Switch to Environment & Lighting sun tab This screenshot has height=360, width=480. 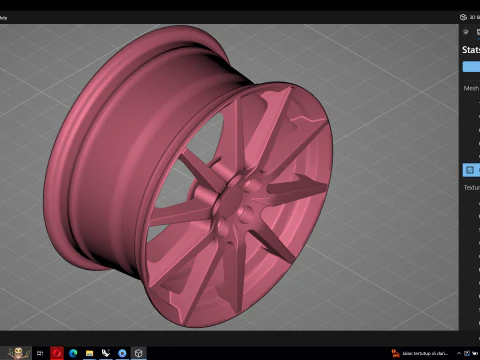pos(466,32)
